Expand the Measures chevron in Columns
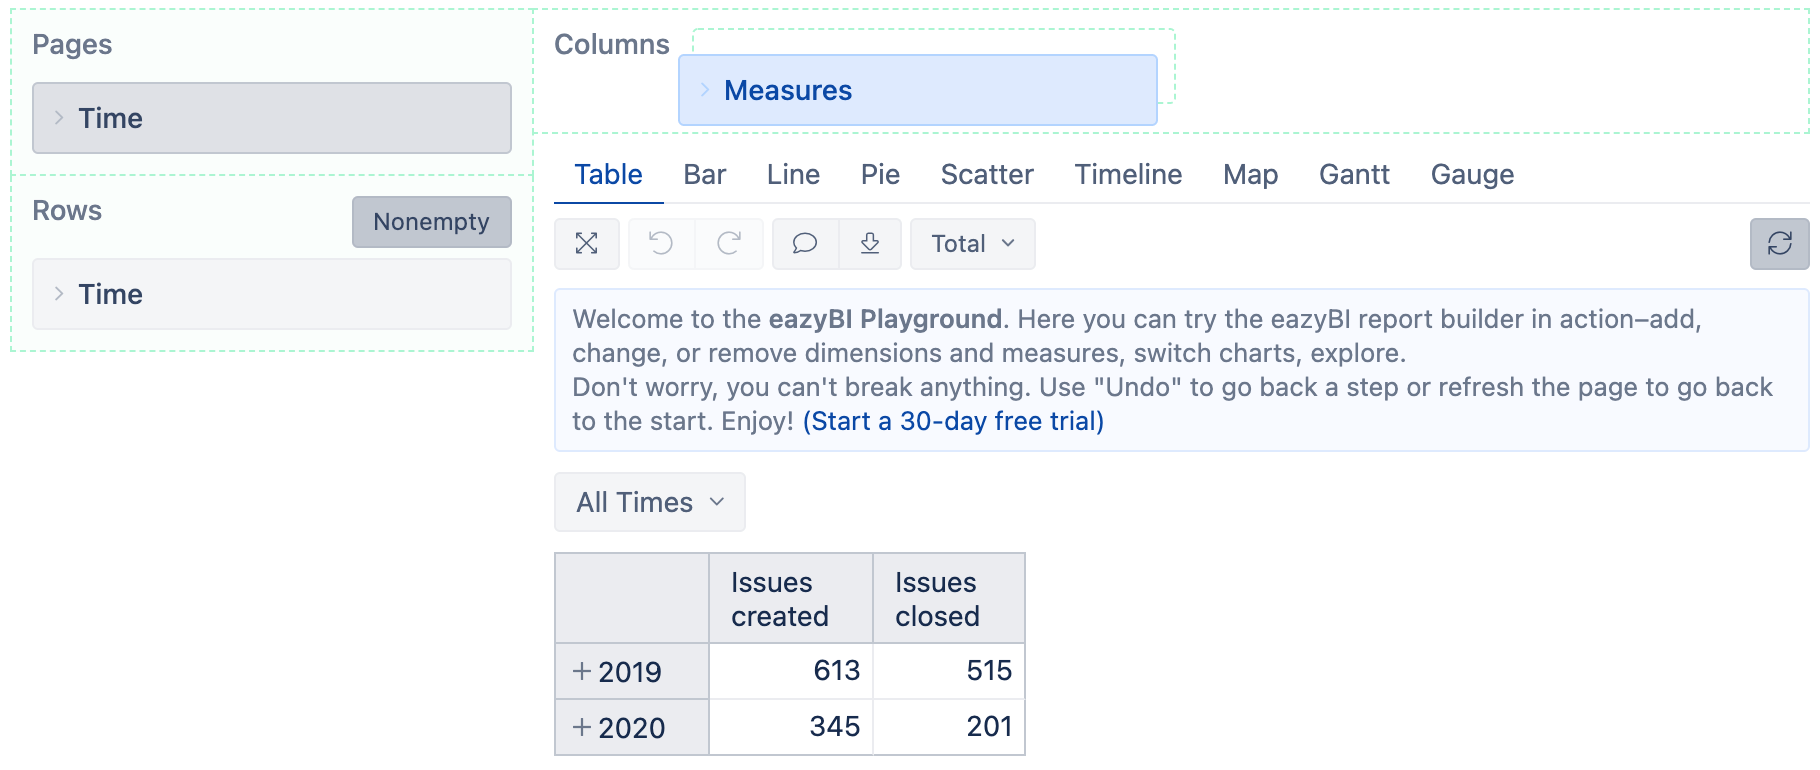Viewport: 1820px width, 770px height. point(705,90)
